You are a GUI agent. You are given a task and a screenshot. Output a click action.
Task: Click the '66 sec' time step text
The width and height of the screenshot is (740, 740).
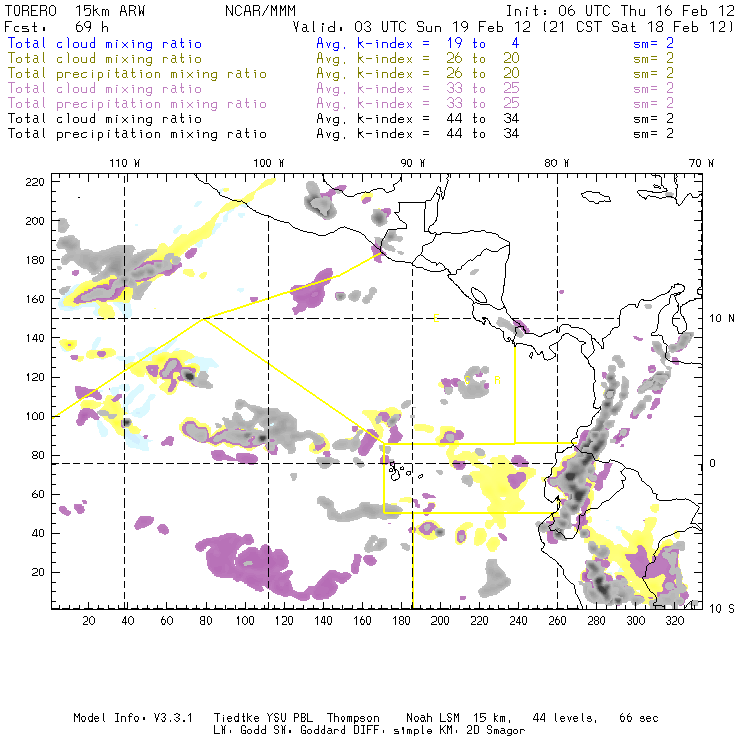click(639, 718)
